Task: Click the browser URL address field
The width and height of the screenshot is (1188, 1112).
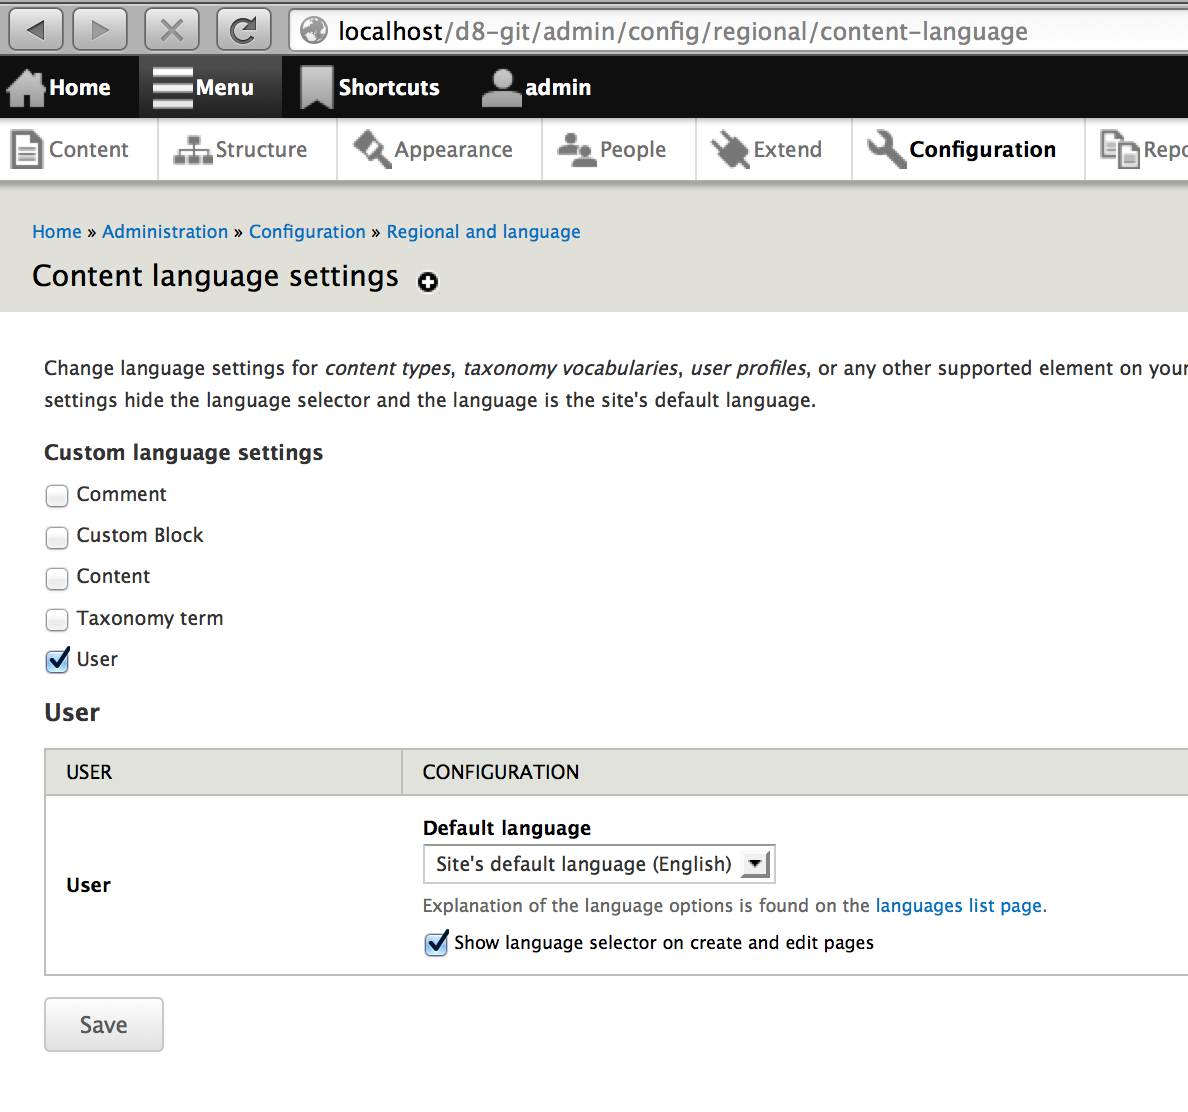Action: 738,31
